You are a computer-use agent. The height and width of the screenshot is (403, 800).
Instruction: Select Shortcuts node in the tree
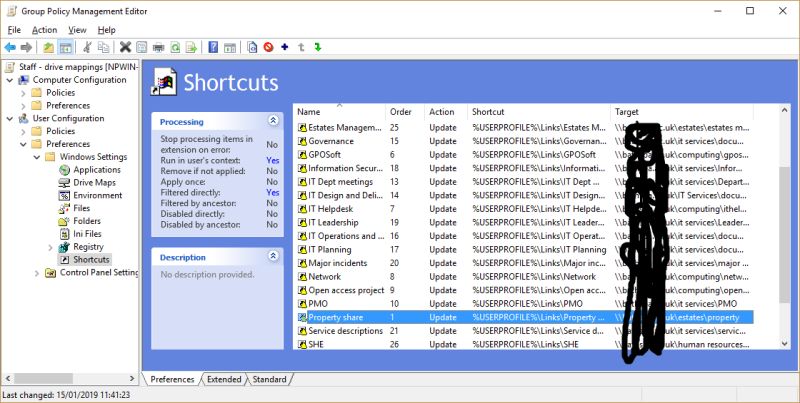91,260
